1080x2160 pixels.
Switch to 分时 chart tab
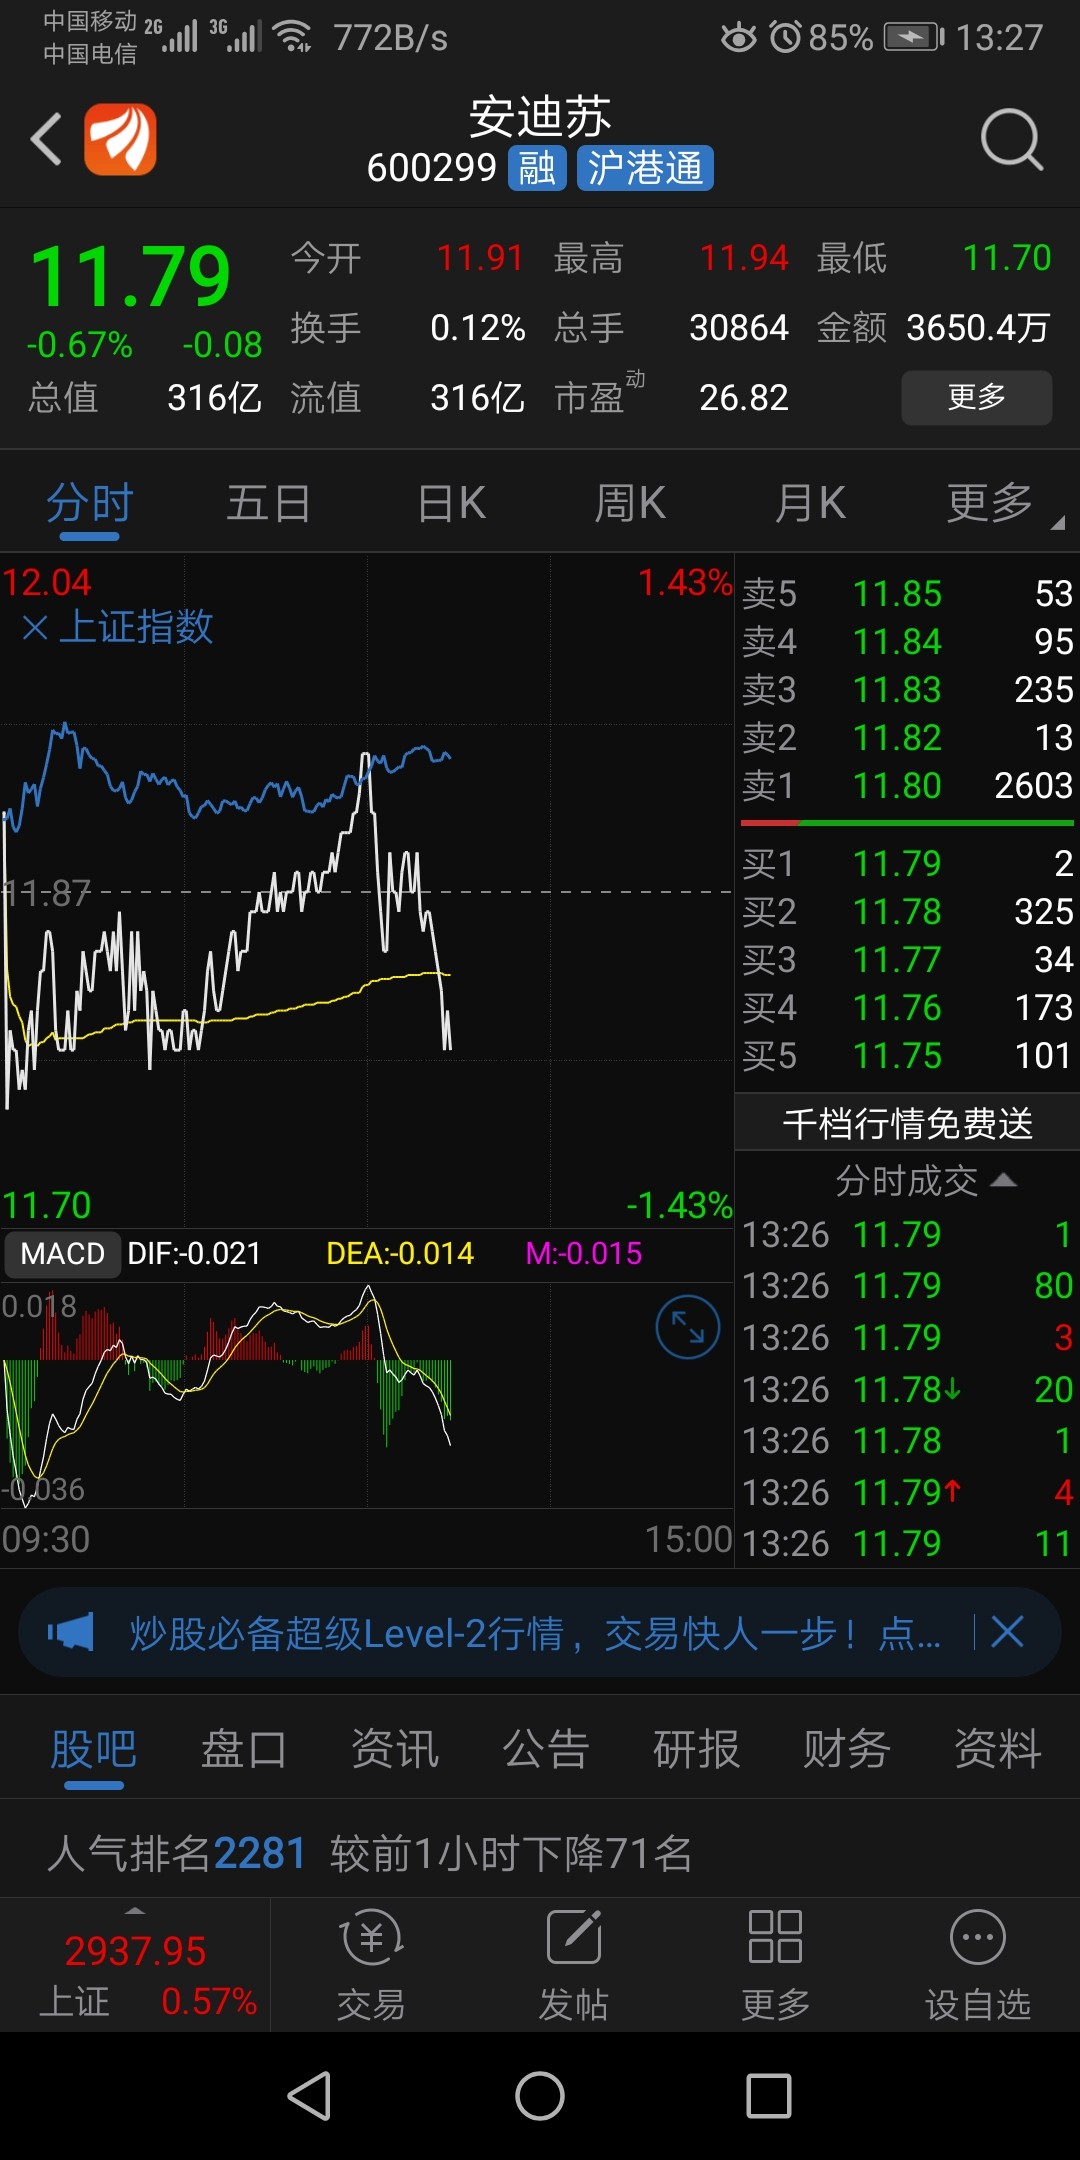coord(90,503)
